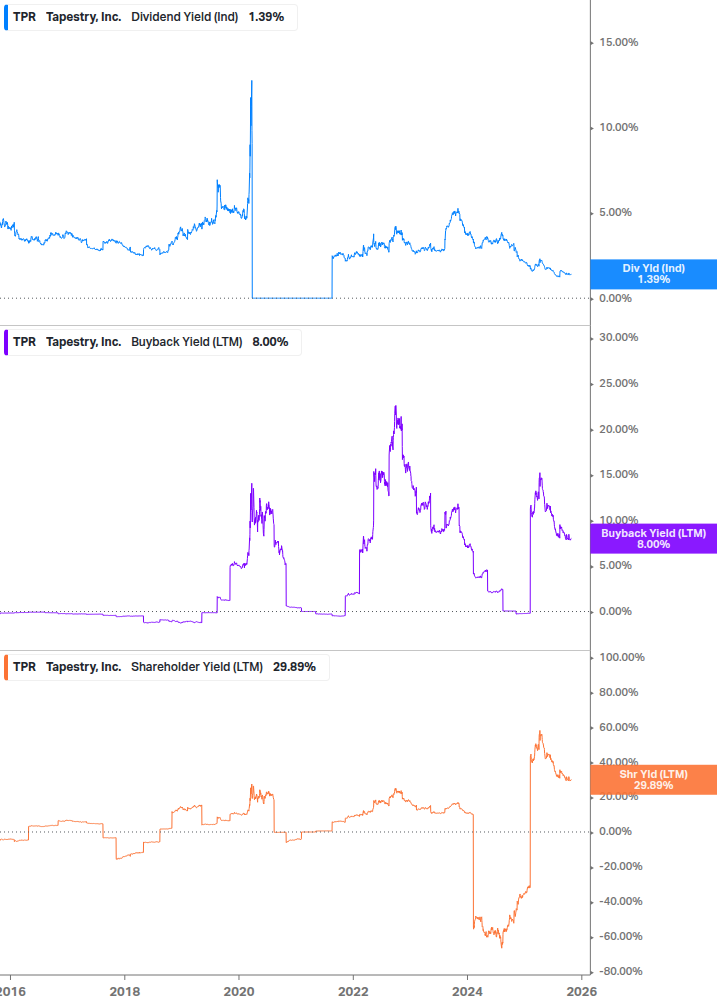Click the 30.00% label on buyback yield axis
This screenshot has width=717, height=1005.
coord(618,338)
